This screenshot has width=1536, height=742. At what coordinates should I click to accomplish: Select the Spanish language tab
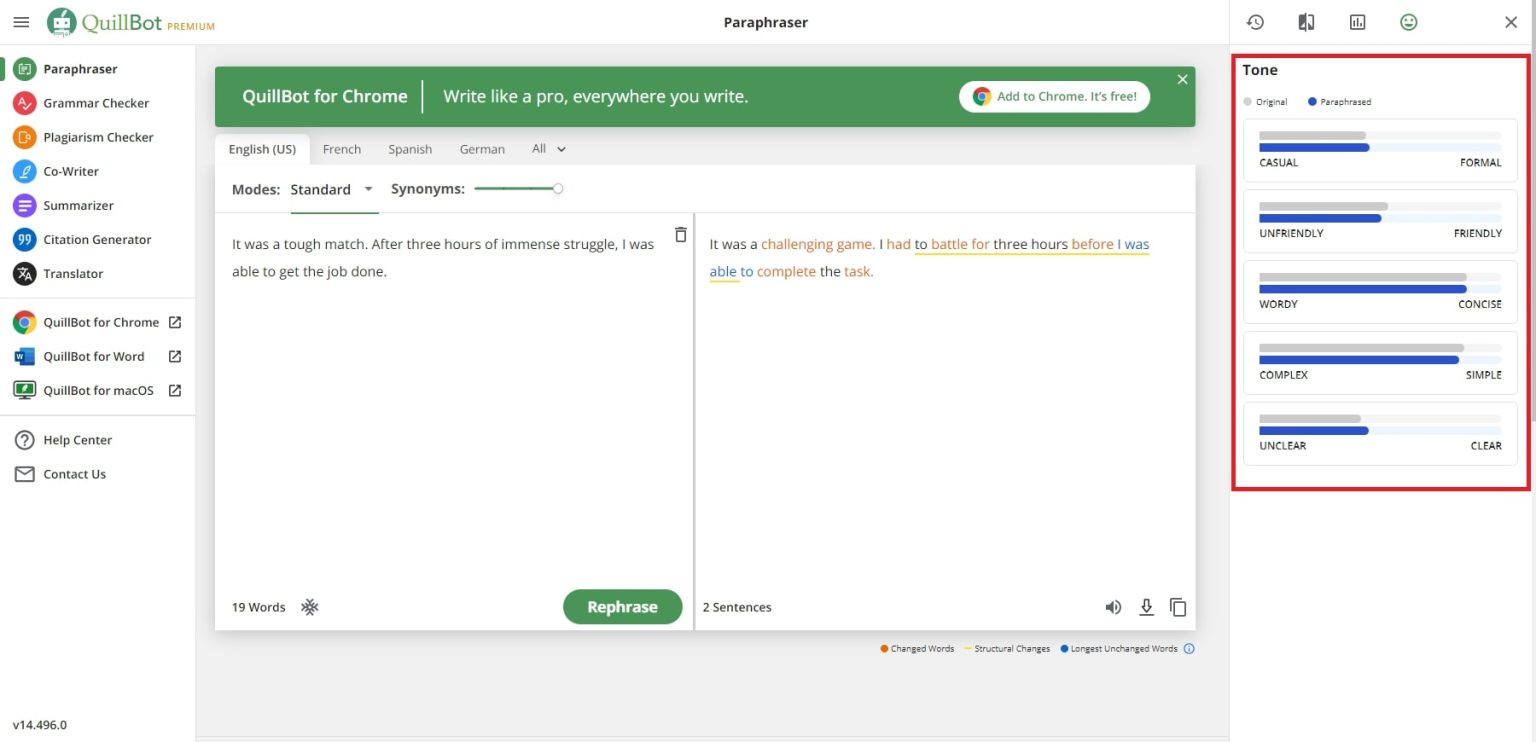click(410, 149)
